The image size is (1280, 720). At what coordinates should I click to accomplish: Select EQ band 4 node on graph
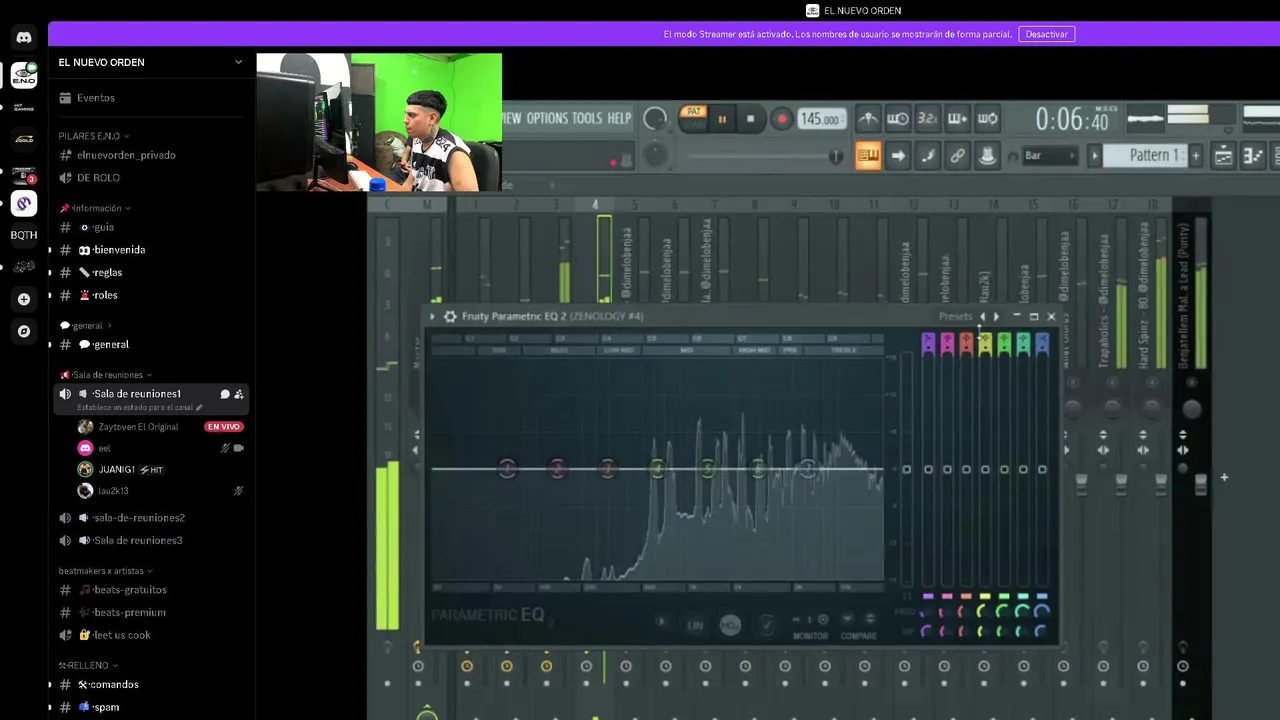click(657, 468)
